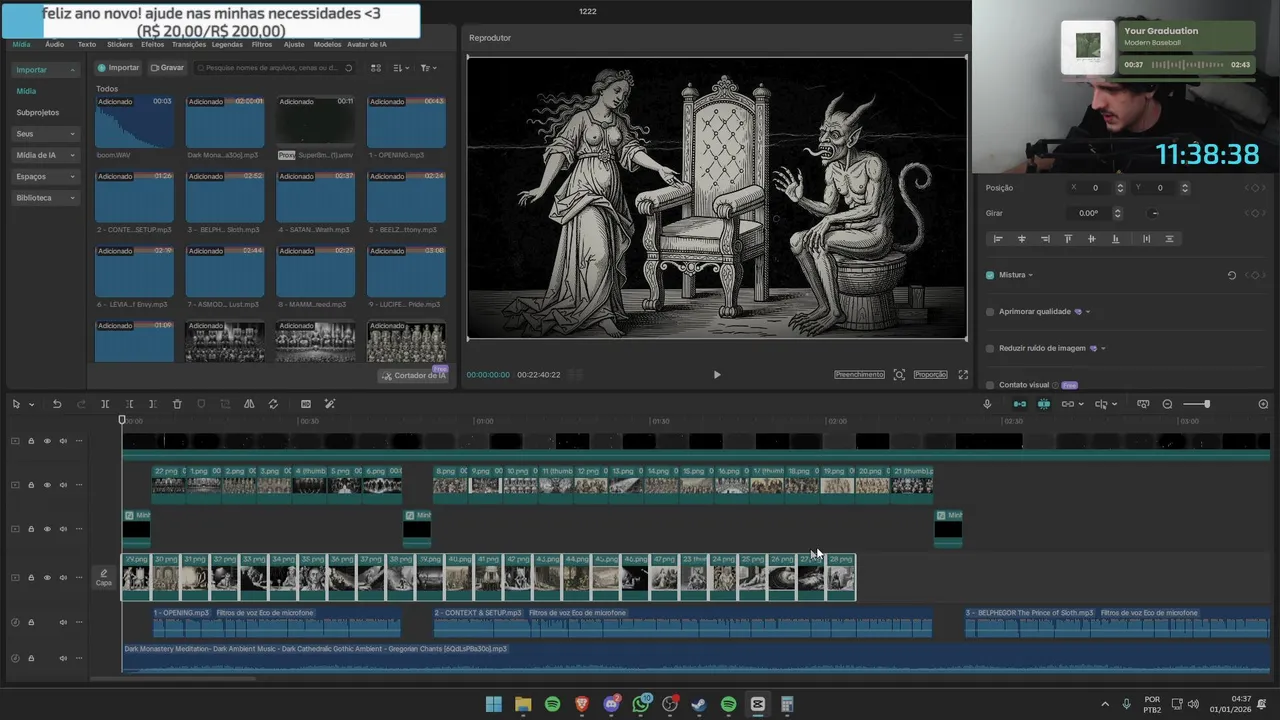Click the rotation dial next to Girar
1280x720 pixels.
click(1154, 213)
